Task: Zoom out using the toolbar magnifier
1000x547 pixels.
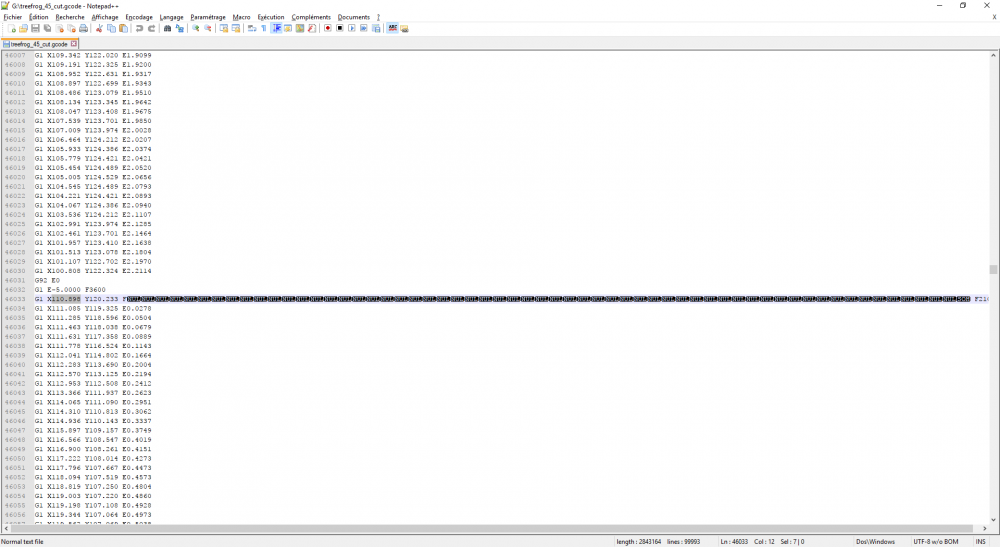Action: [x=208, y=28]
